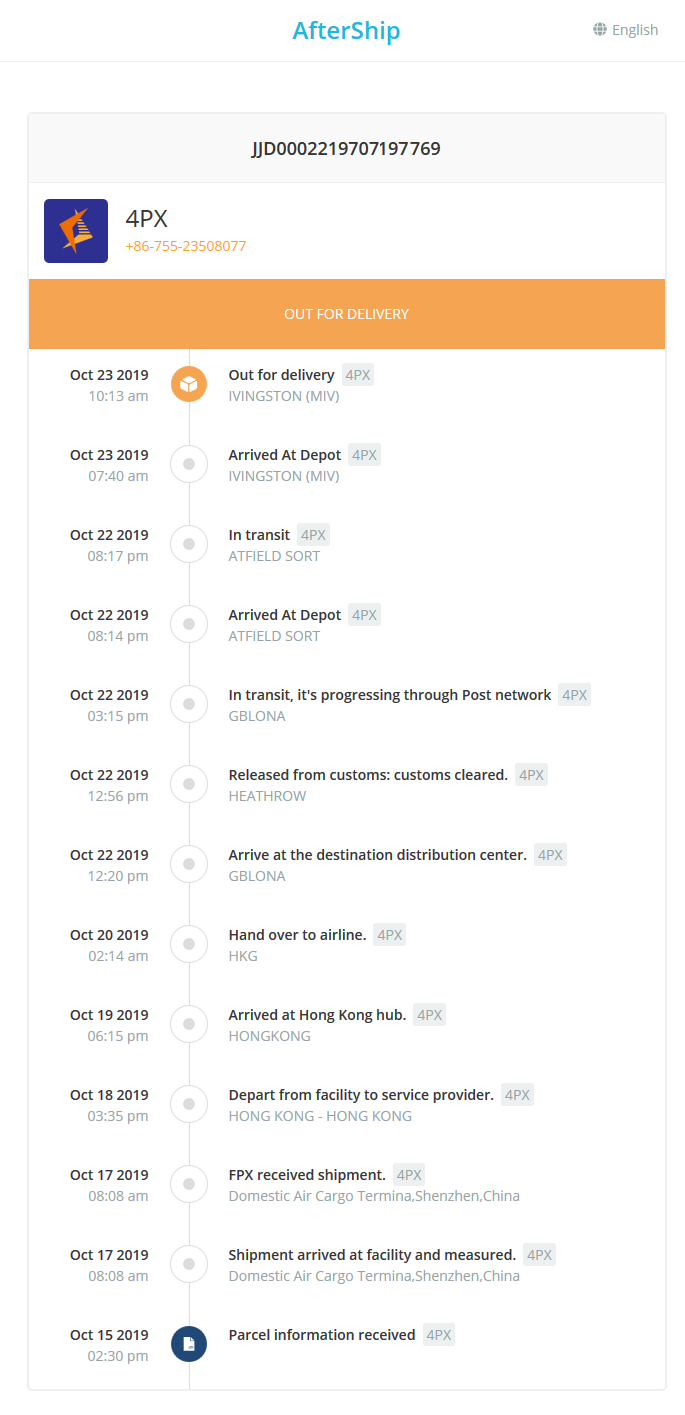Click the orange Out for delivery package icon
The width and height of the screenshot is (685, 1415).
click(x=189, y=384)
